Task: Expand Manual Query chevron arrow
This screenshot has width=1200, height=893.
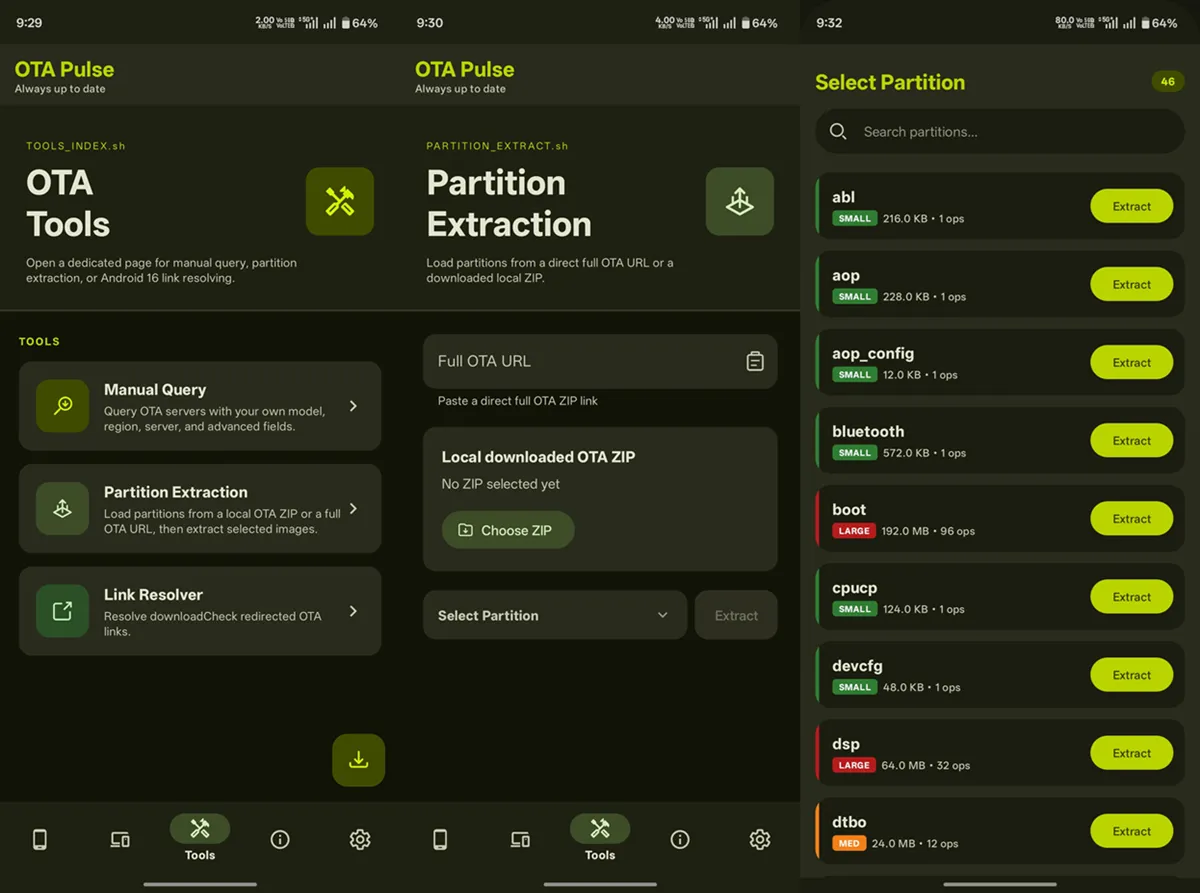Action: [x=353, y=406]
